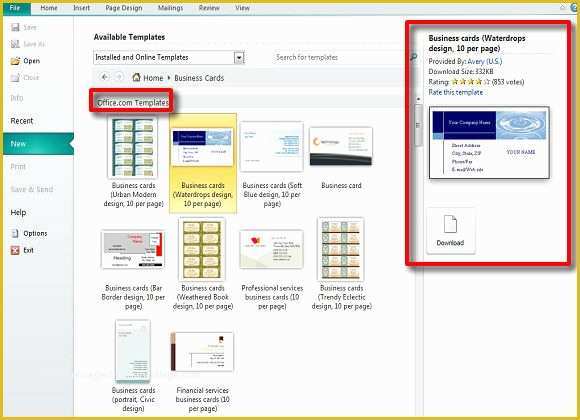Viewport: 580px width, 420px height.
Task: Click the Options icon in sidebar
Action: 15,233
